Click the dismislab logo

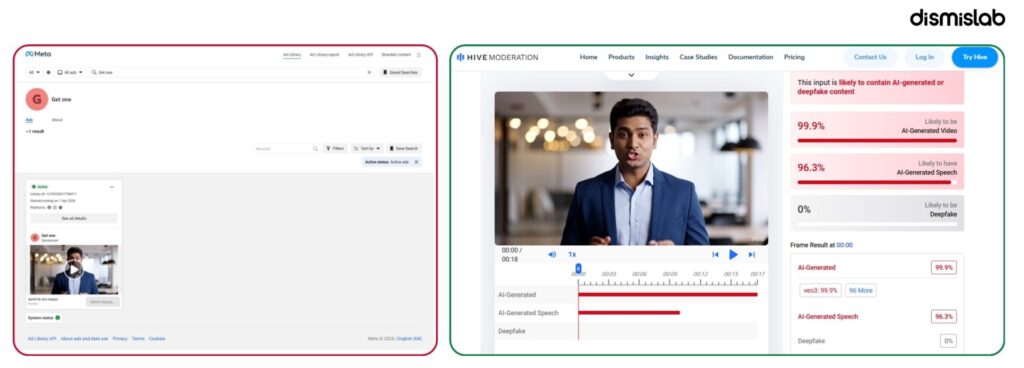(957, 18)
